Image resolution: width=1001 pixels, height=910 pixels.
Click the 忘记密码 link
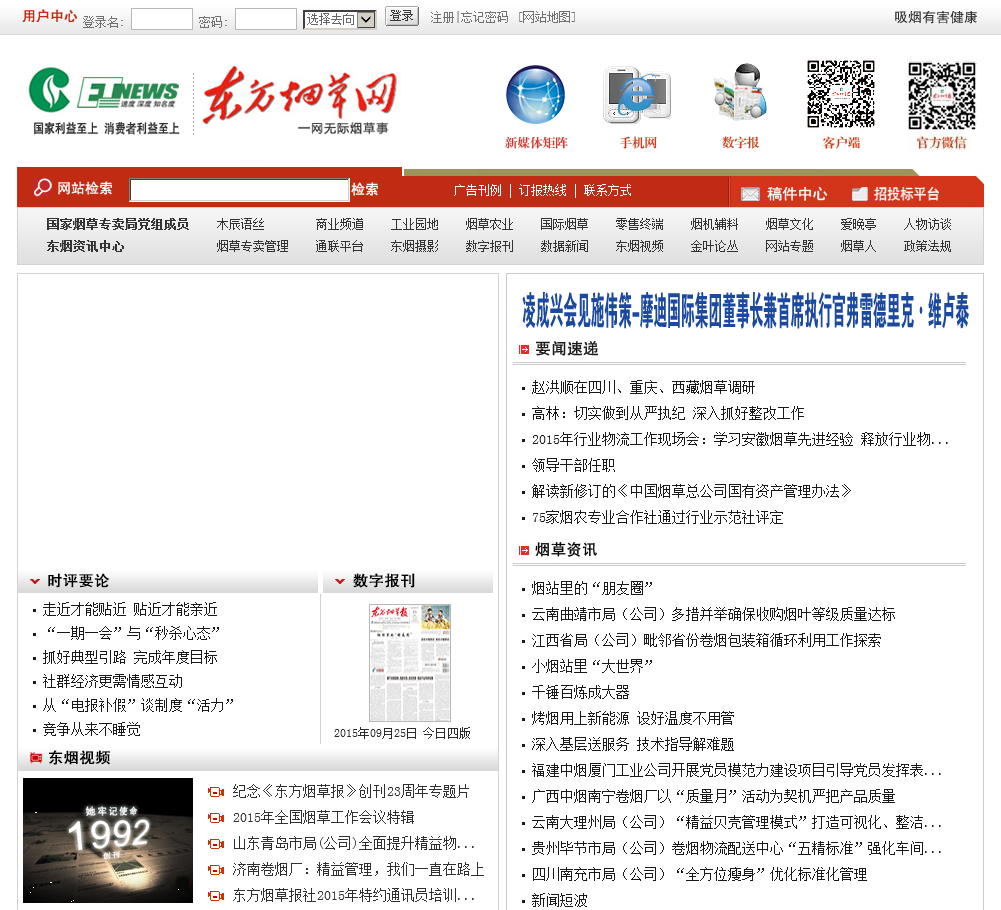point(484,17)
